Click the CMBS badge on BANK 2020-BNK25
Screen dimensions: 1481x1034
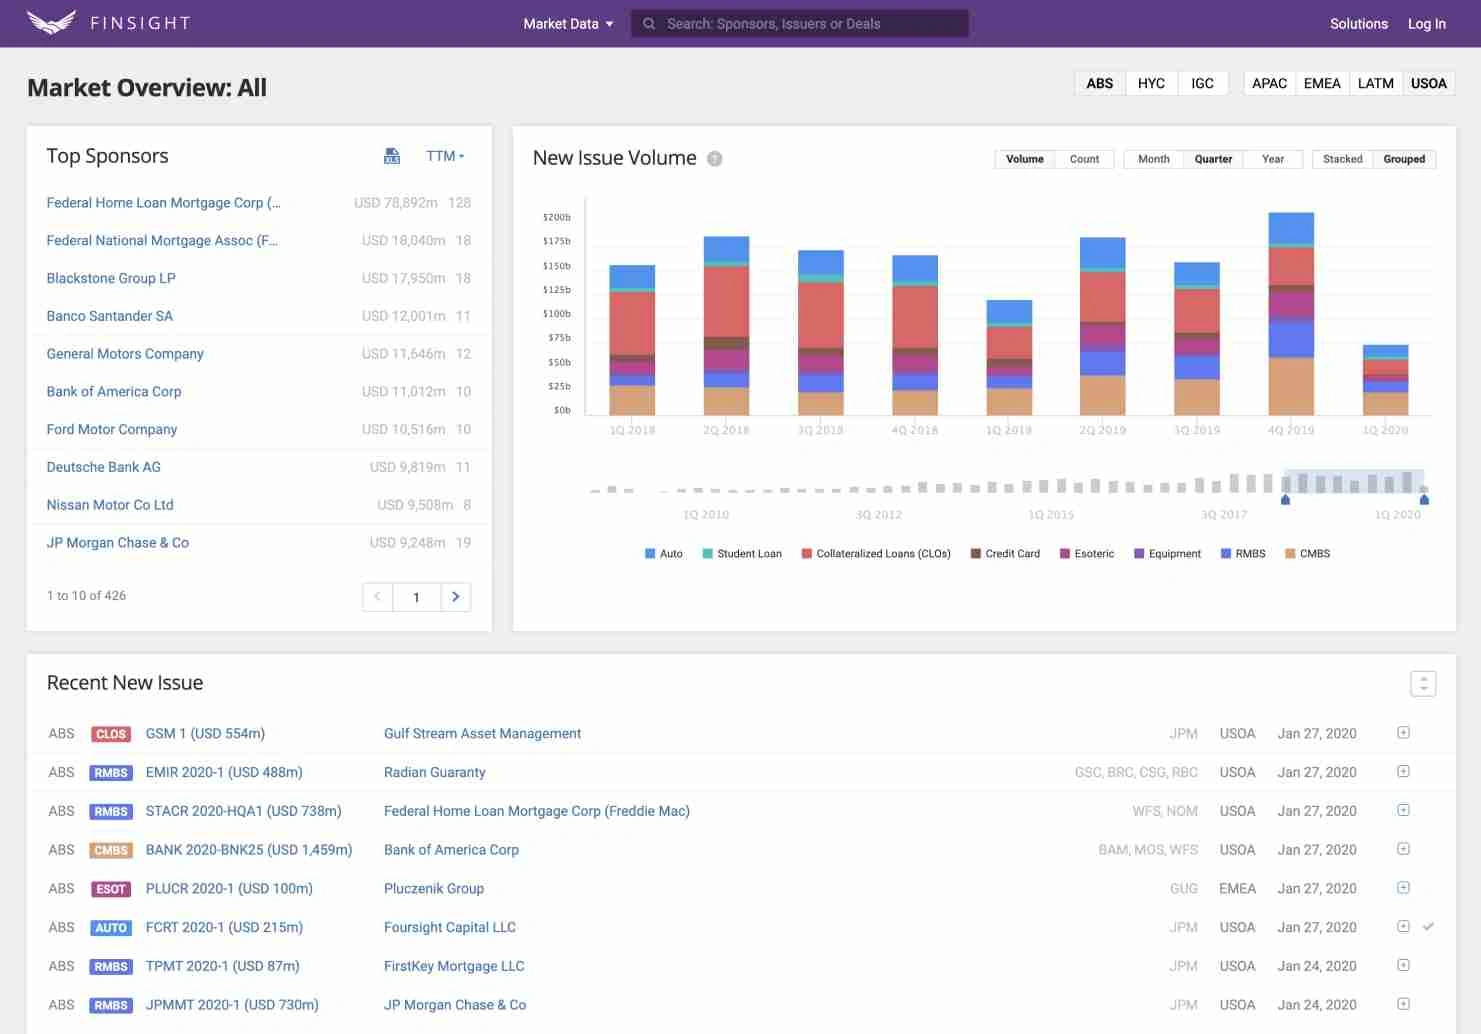[111, 850]
